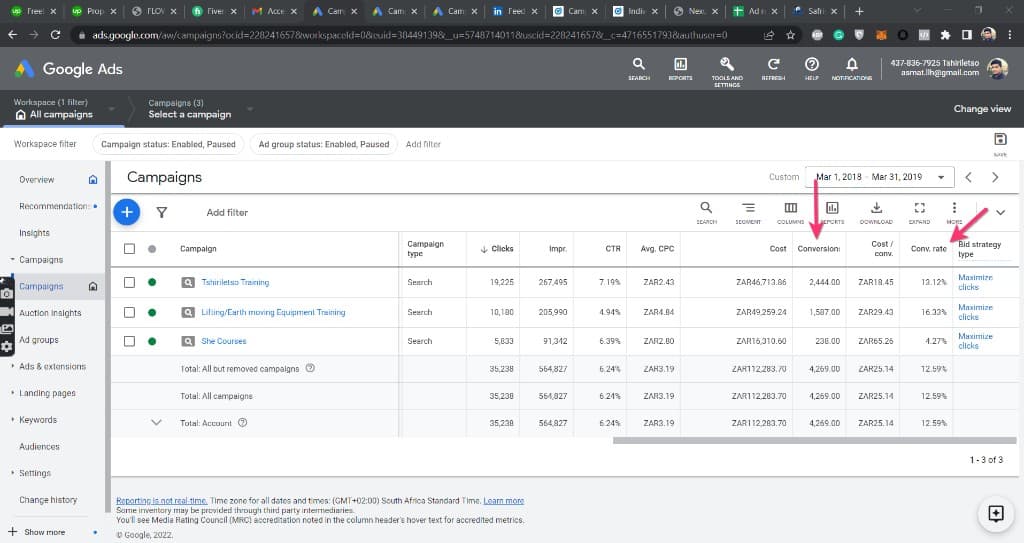Open the She Courses campaign link
The width and height of the screenshot is (1024, 543).
pyautogui.click(x=223, y=341)
